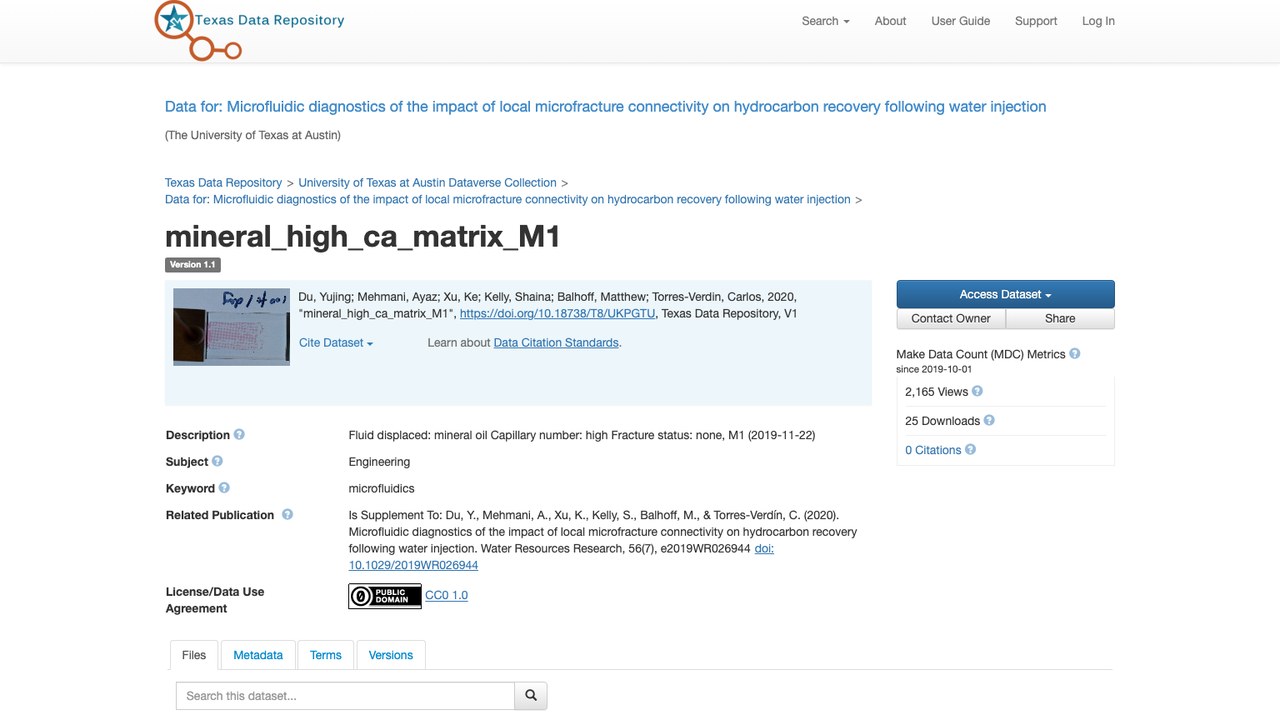
Task: Open the User Guide
Action: 960,21
